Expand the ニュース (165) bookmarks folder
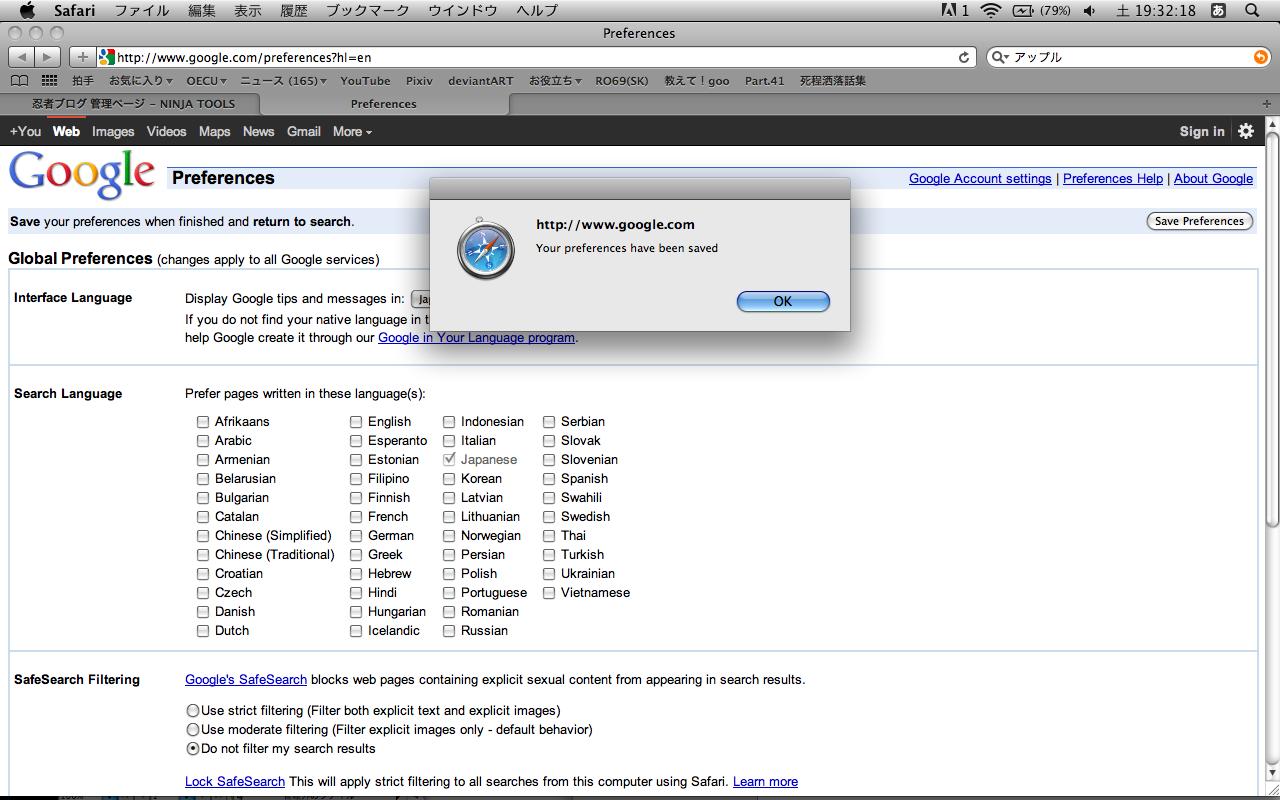This screenshot has width=1280, height=800. tap(283, 81)
